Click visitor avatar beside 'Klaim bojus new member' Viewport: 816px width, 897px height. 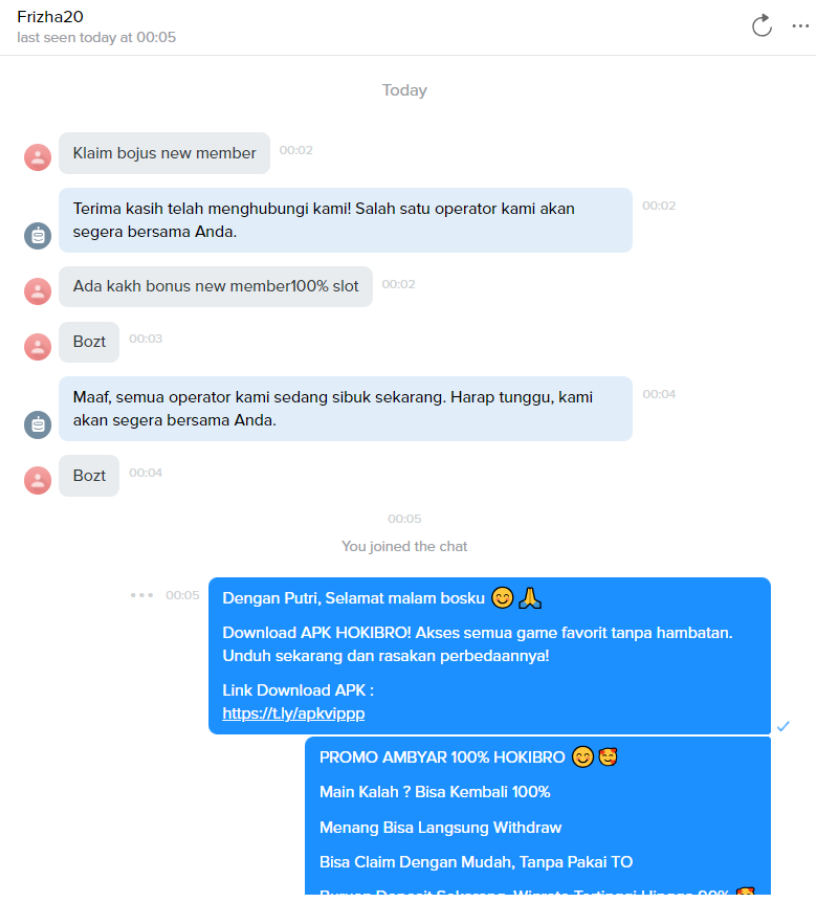pos(38,157)
